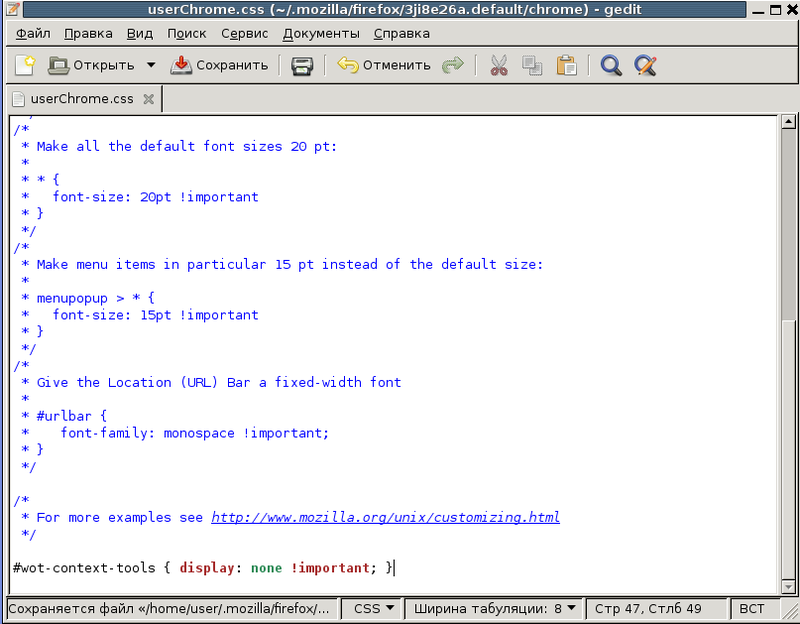Screen dimensions: 800x624
Task: Close the userChrome.css tab
Action: point(148,99)
